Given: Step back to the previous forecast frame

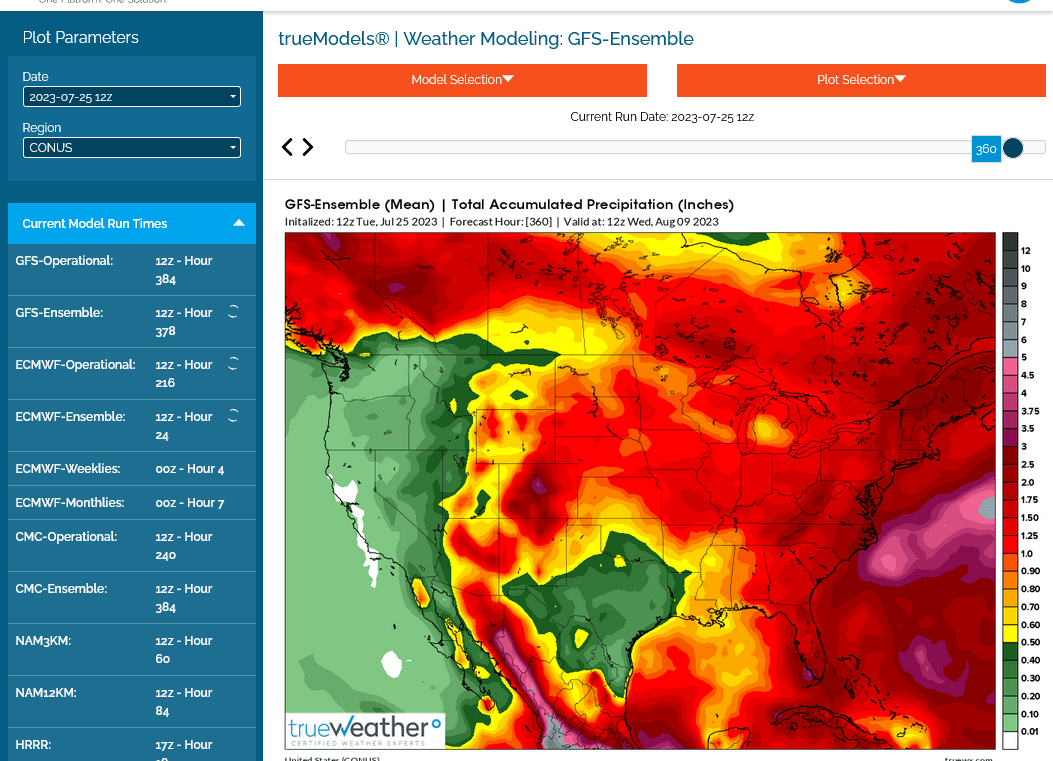Looking at the screenshot, I should tap(287, 147).
